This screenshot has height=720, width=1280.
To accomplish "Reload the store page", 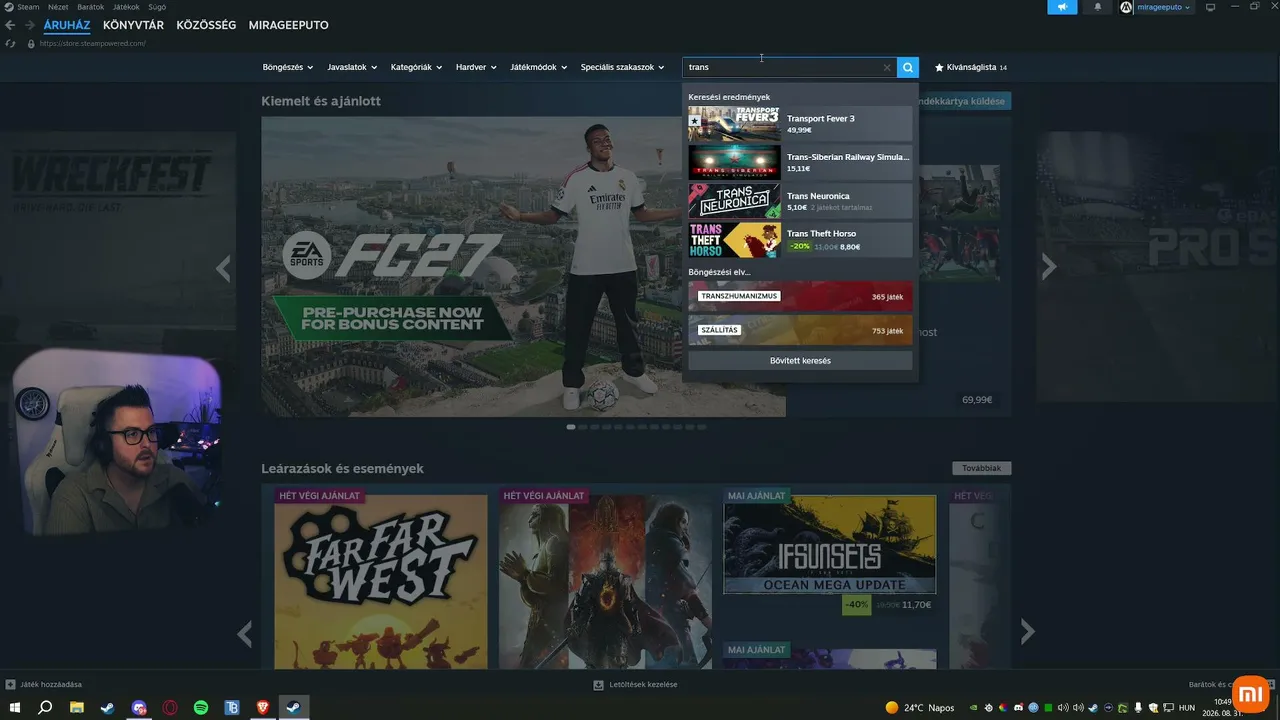I will pos(10,43).
